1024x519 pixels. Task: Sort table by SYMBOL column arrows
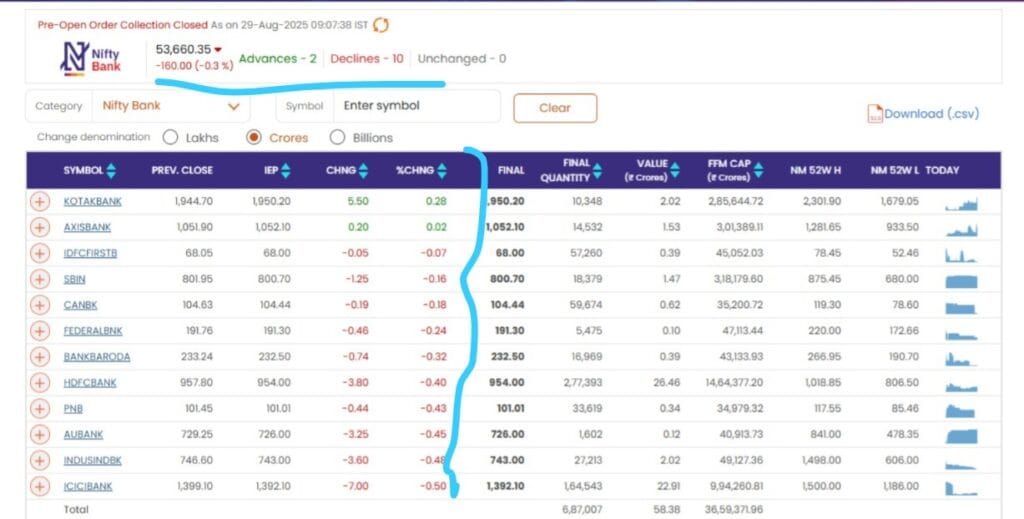pos(111,171)
